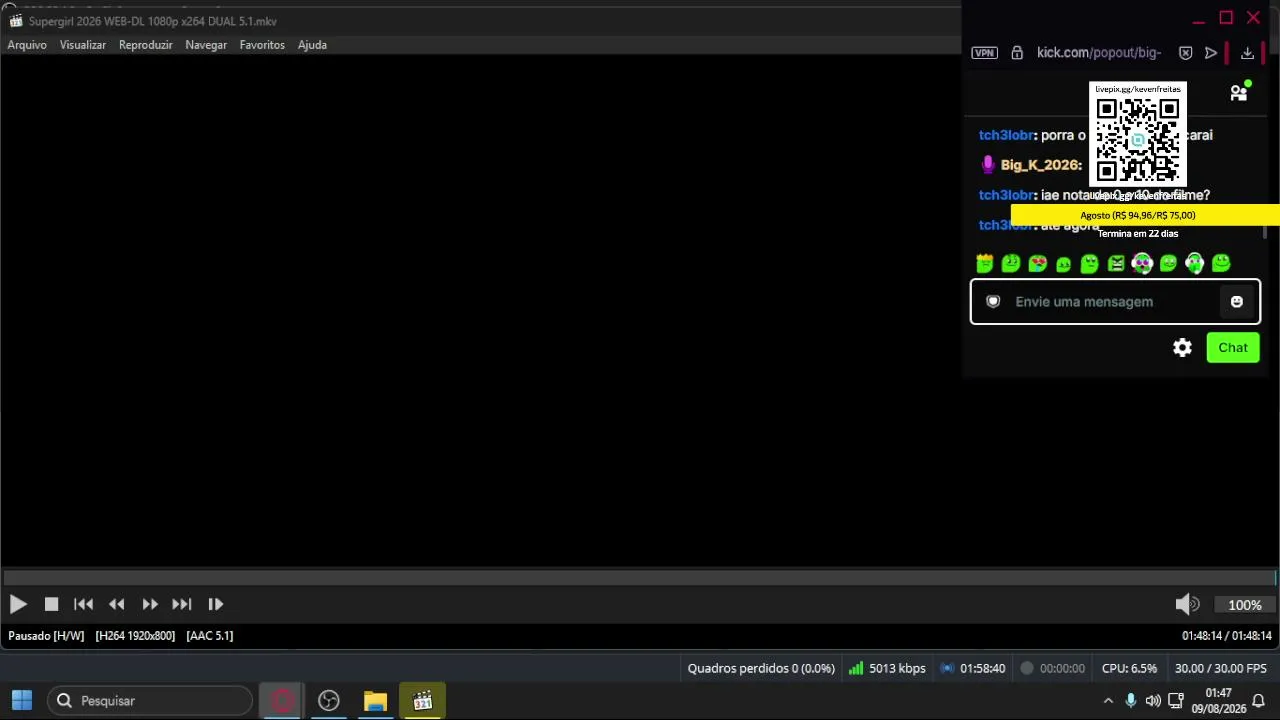The image size is (1280, 720).
Task: Click the shield identity icon in the message box
Action: point(993,302)
